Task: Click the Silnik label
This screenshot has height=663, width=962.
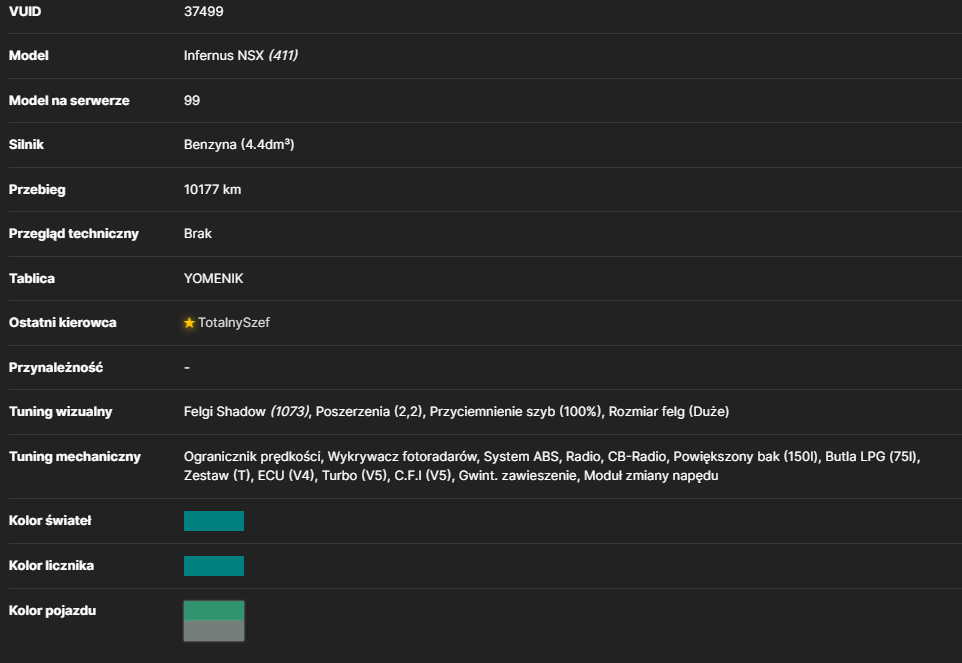Action: click(26, 145)
